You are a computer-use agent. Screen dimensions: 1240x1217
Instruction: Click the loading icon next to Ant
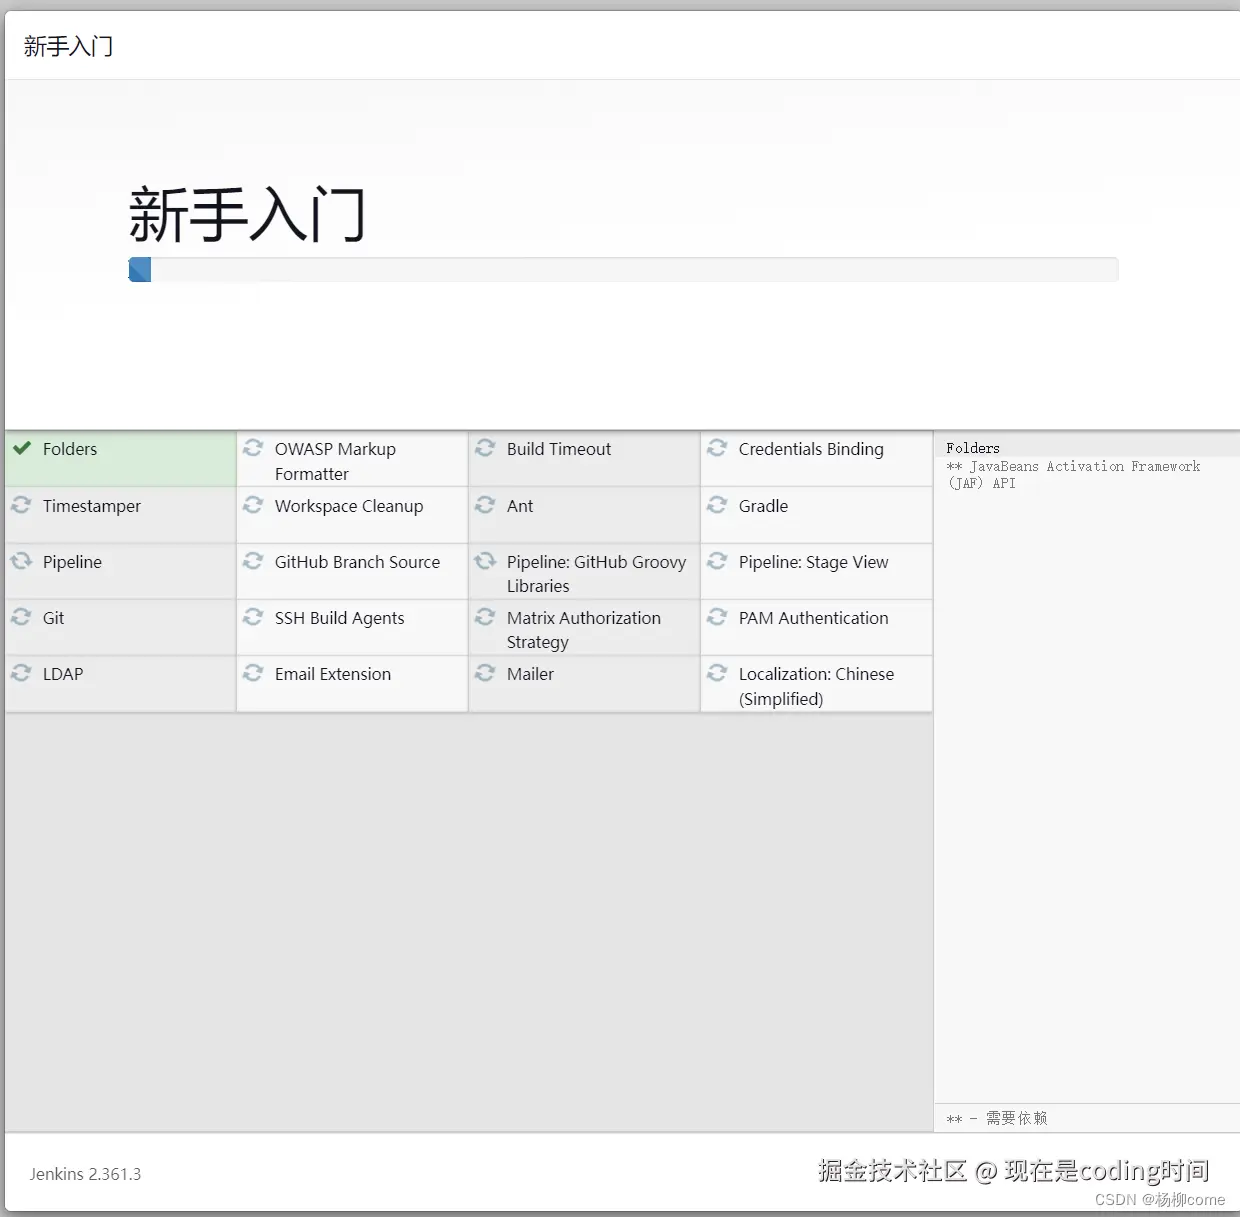(x=486, y=506)
